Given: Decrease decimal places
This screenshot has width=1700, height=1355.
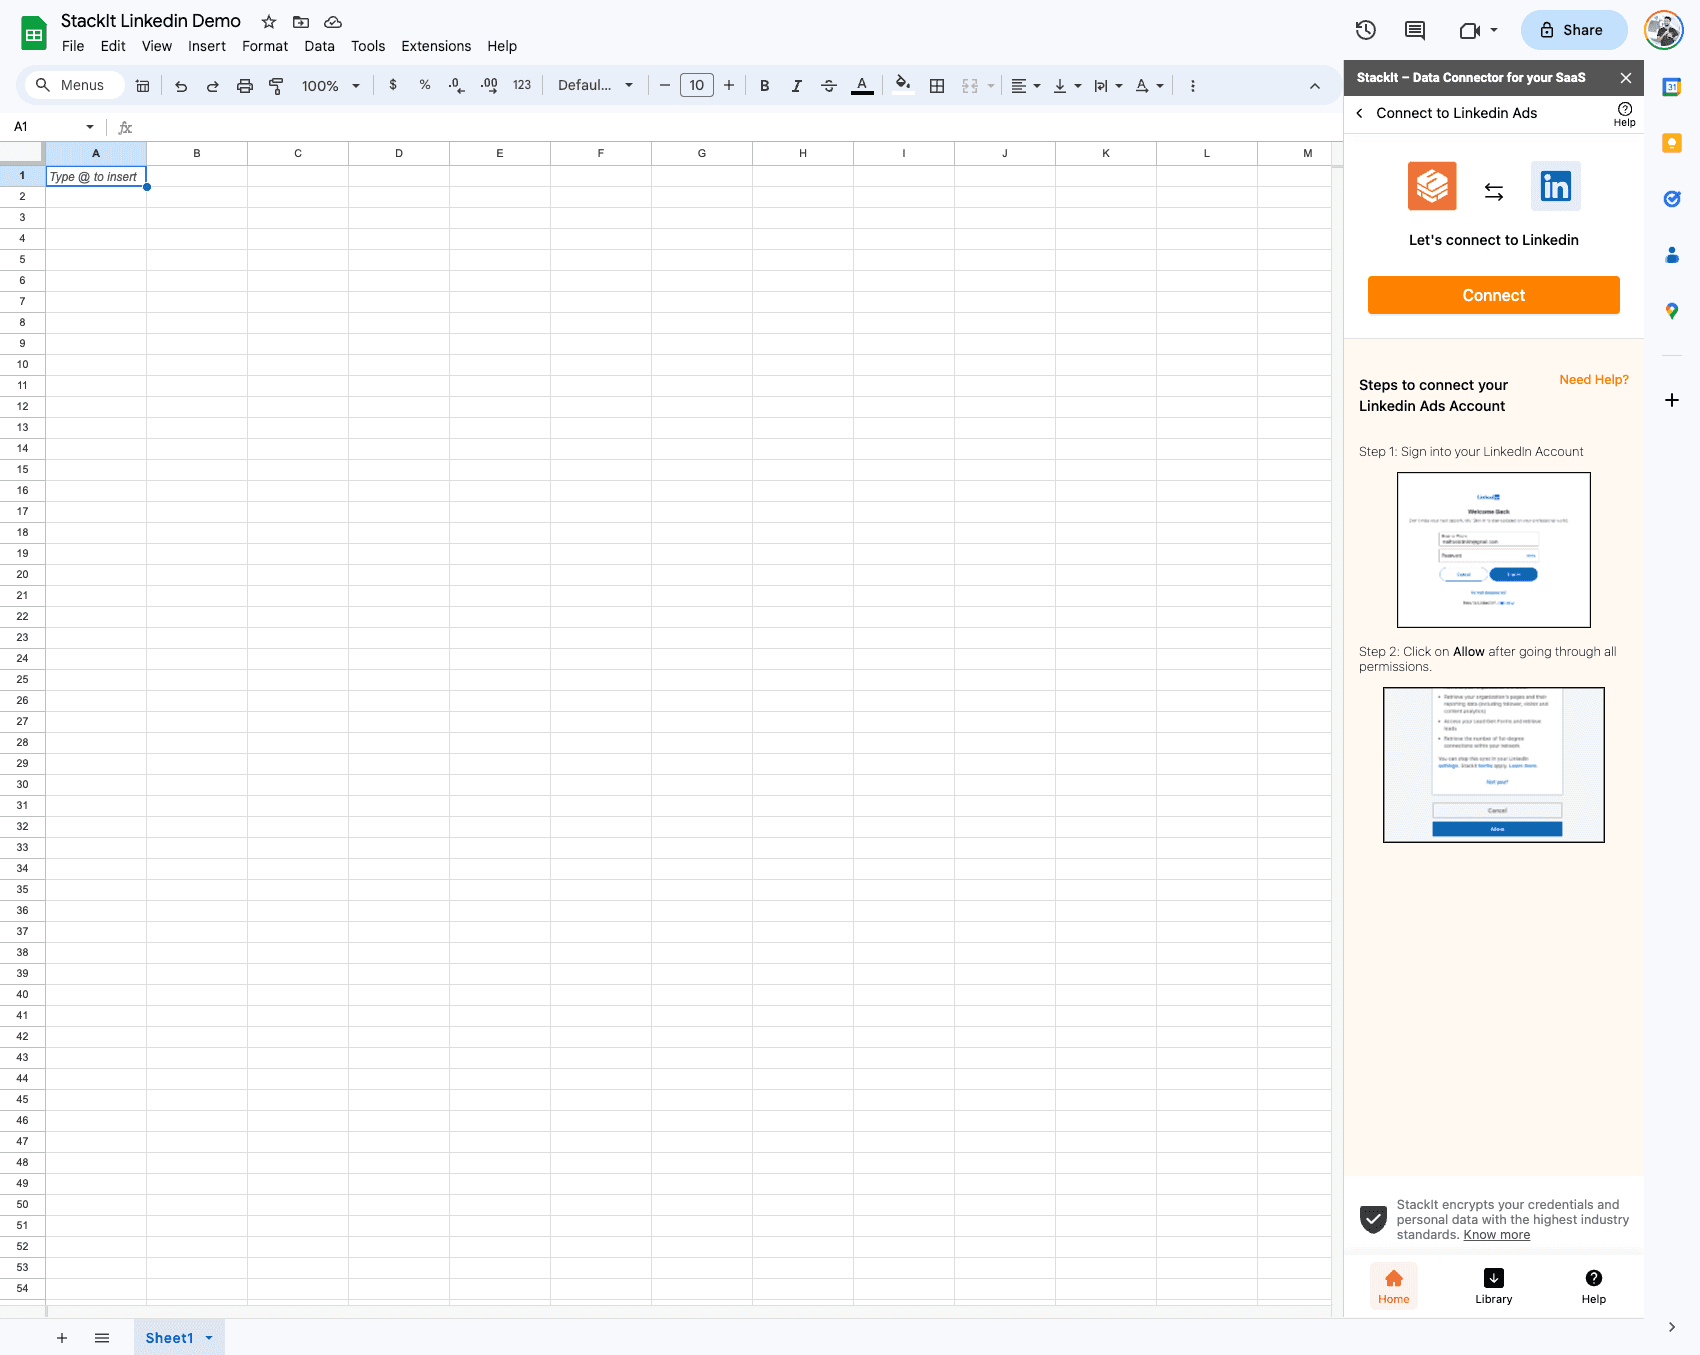Looking at the screenshot, I should point(457,85).
